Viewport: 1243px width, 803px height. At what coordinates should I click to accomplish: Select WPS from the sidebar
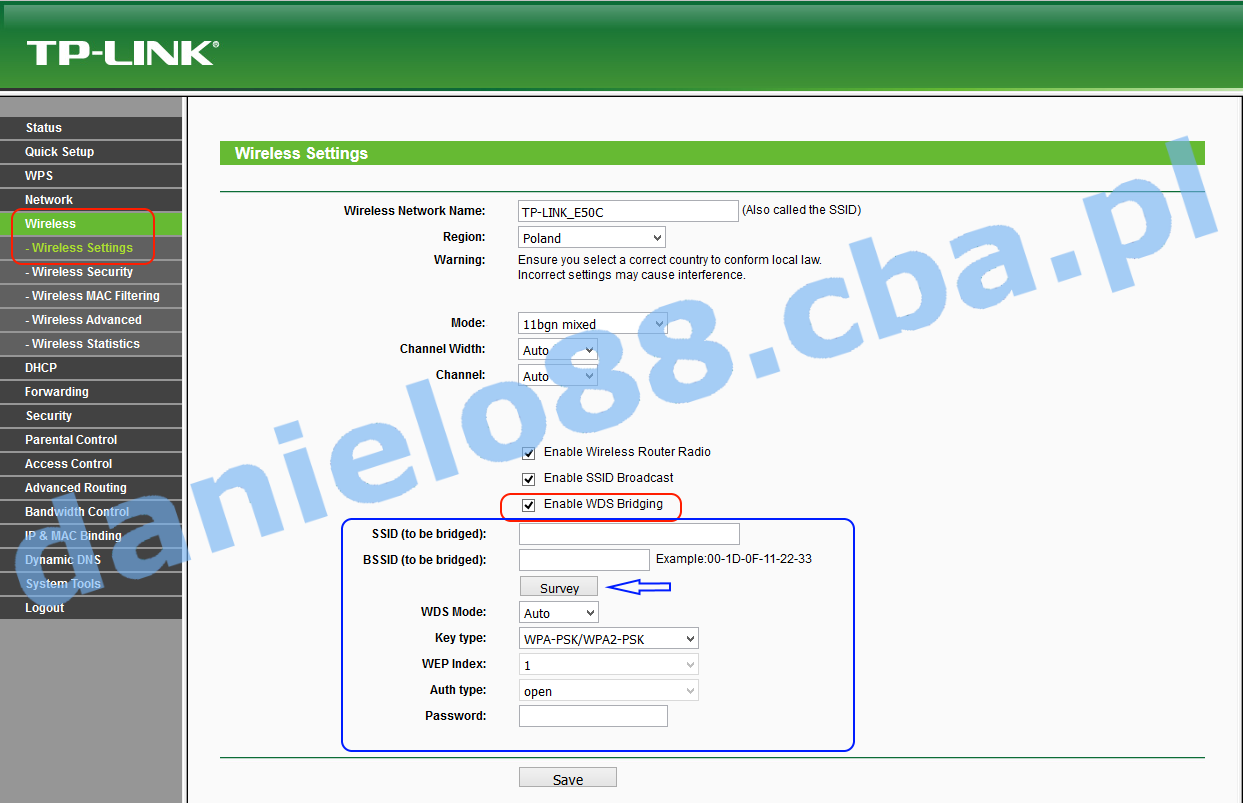tap(91, 176)
